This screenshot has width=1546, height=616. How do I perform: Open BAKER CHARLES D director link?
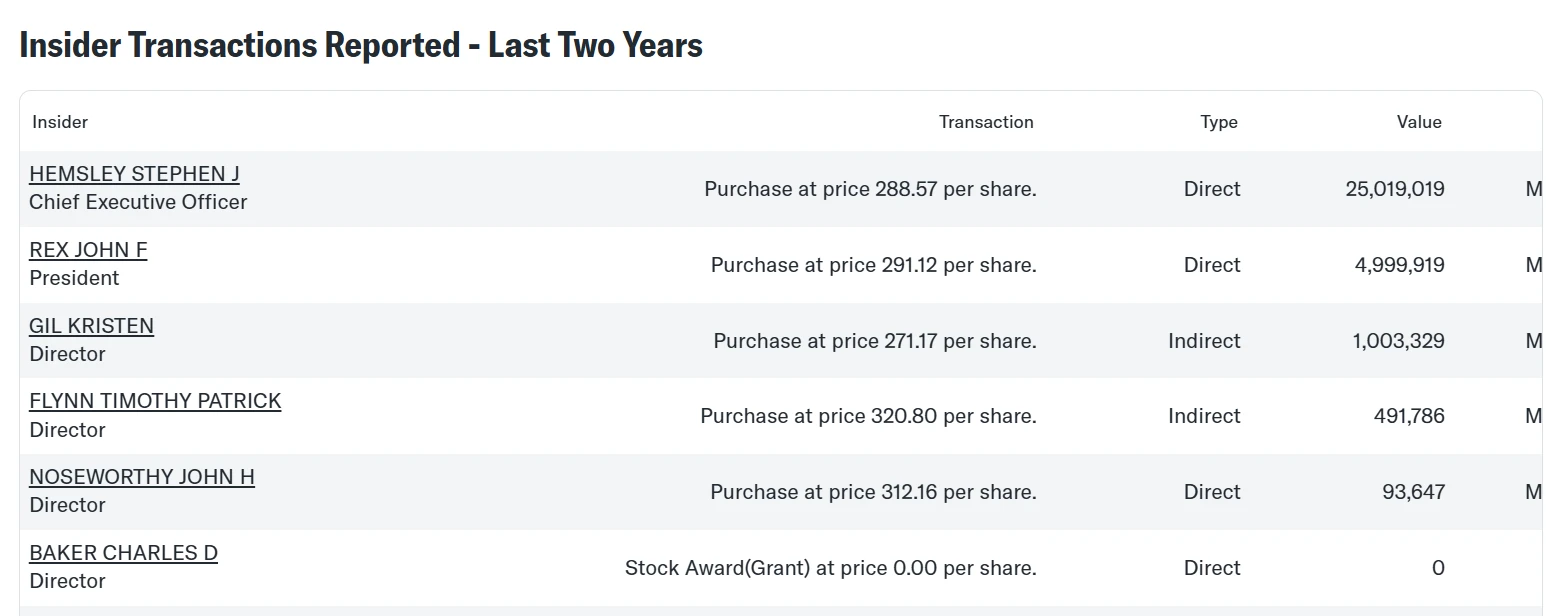[x=123, y=553]
